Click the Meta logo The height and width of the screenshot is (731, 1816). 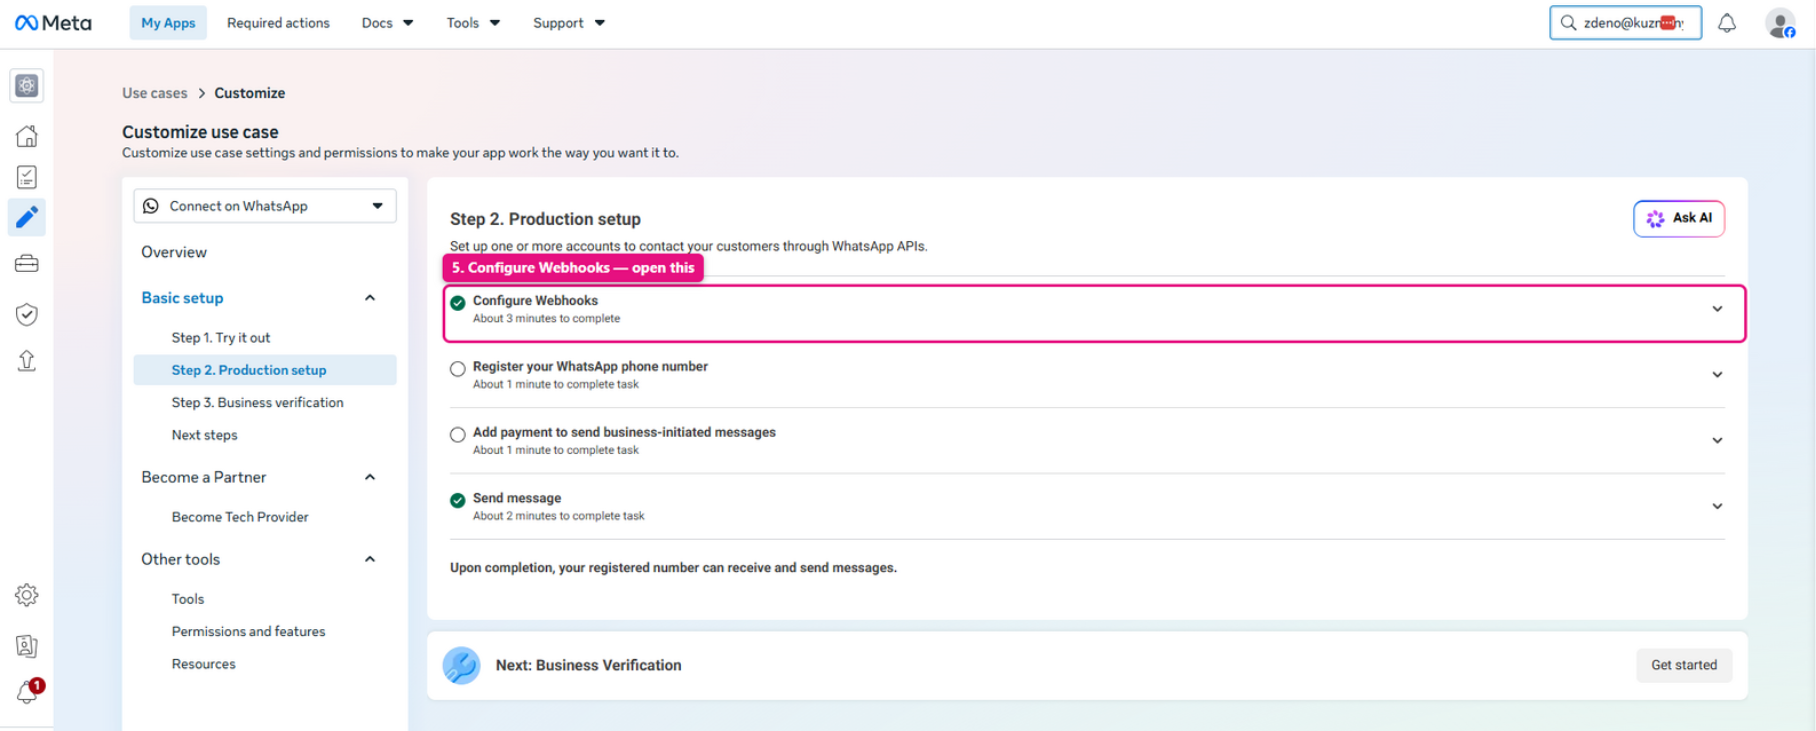(x=53, y=23)
